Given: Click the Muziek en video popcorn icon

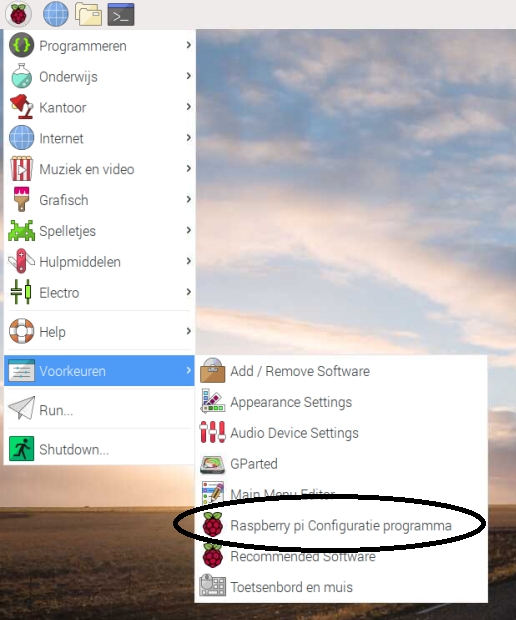Looking at the screenshot, I should [21, 168].
